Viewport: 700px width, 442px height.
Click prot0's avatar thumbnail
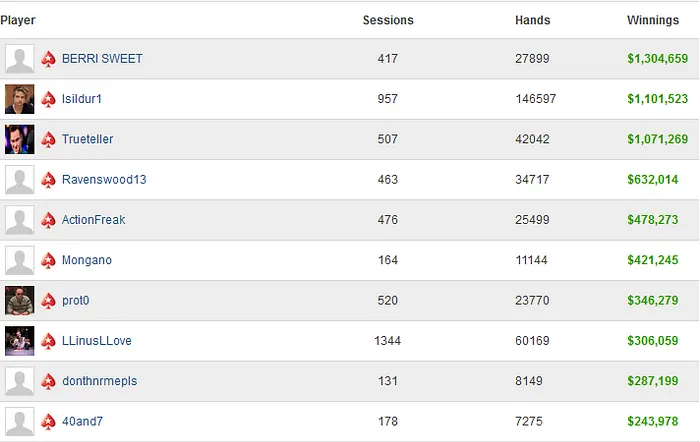click(x=19, y=301)
